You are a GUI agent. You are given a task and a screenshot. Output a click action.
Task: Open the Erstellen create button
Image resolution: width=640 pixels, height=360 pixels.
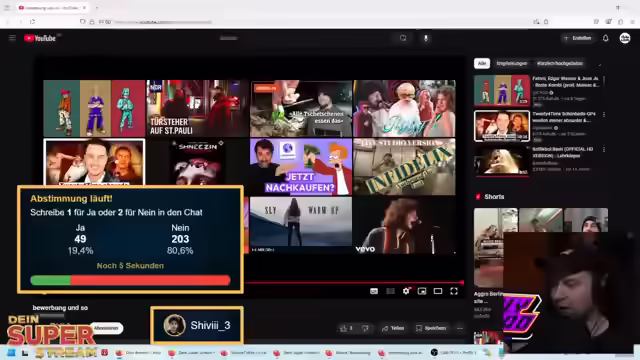pos(578,38)
